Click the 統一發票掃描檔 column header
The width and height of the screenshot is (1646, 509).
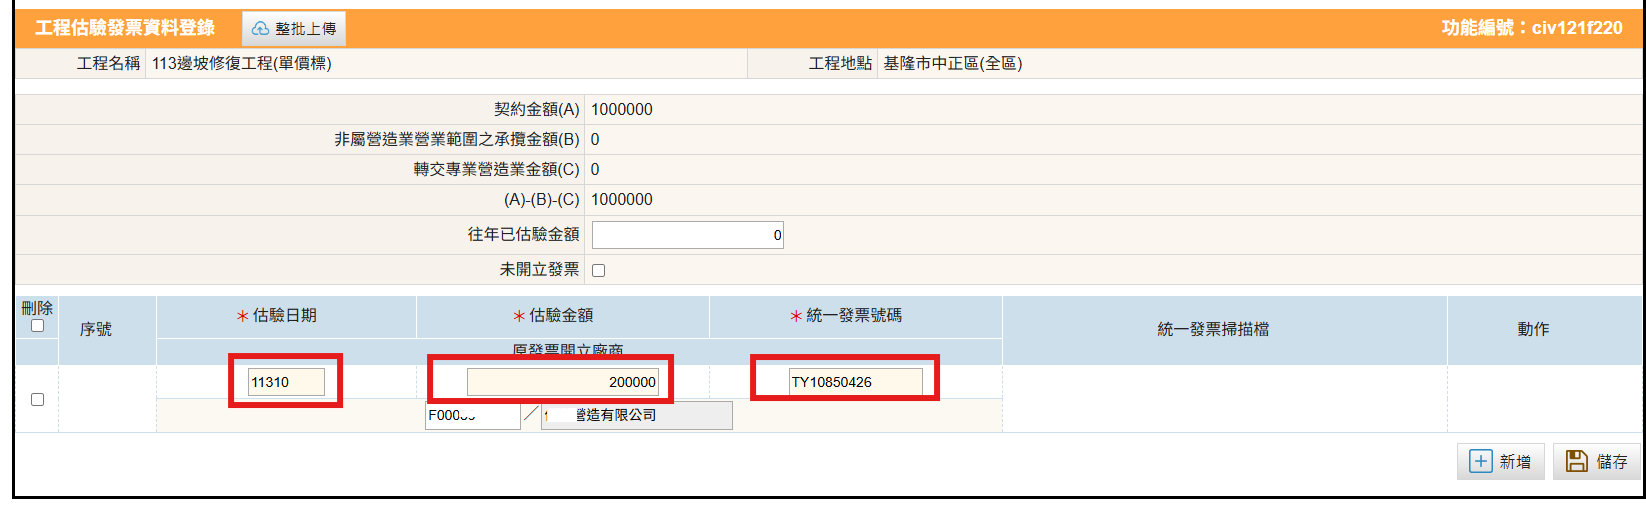pyautogui.click(x=1213, y=329)
